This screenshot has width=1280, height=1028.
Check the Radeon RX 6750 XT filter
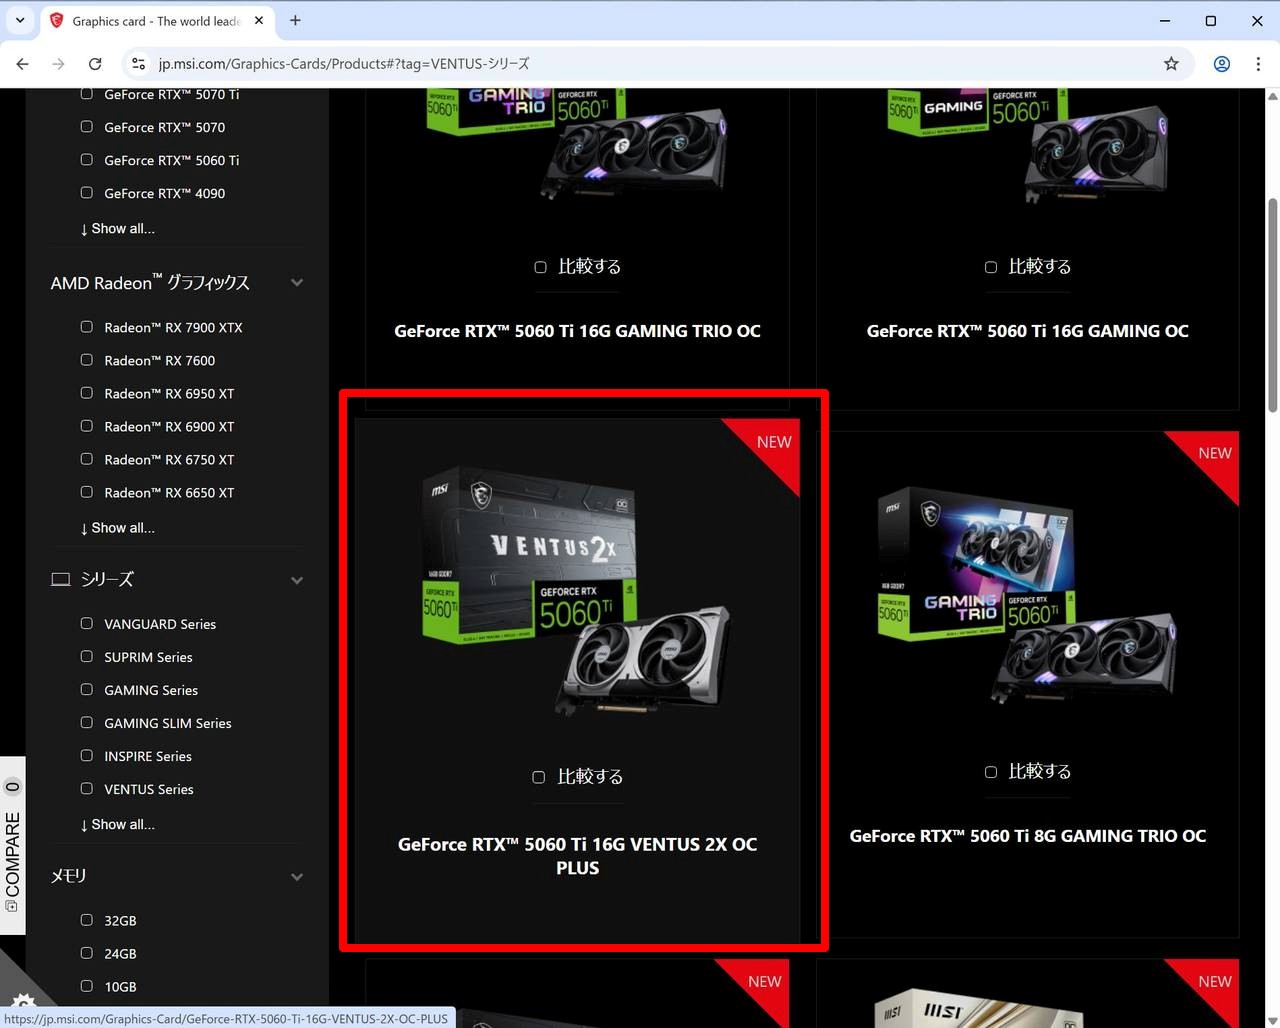point(87,459)
